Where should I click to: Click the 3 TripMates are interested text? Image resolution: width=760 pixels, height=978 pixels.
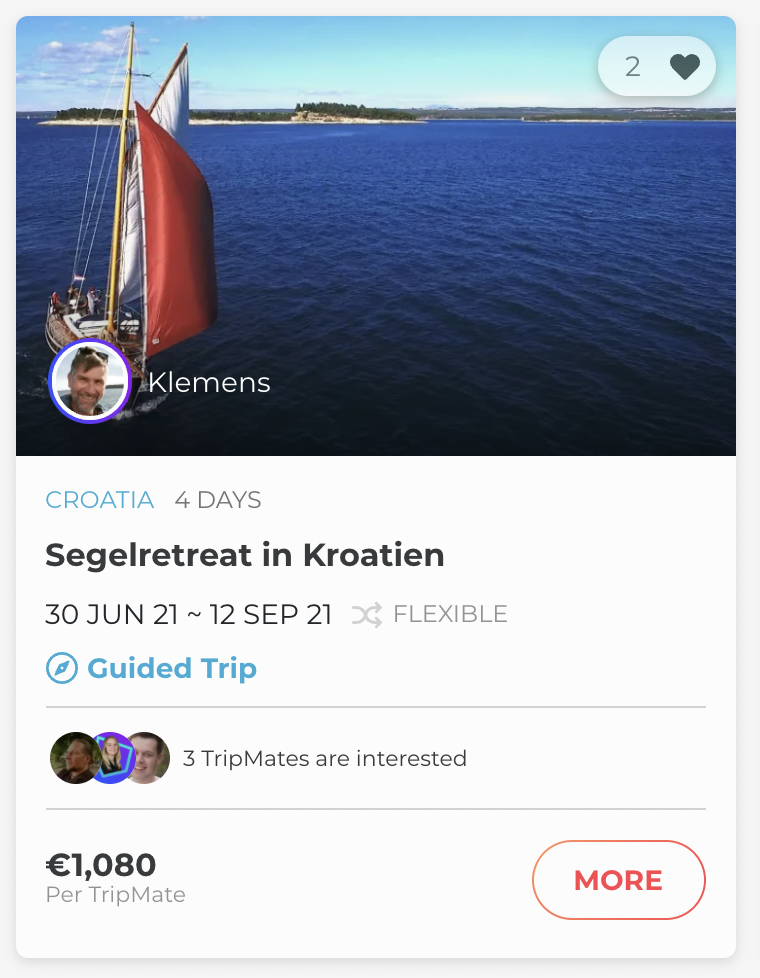click(x=325, y=758)
